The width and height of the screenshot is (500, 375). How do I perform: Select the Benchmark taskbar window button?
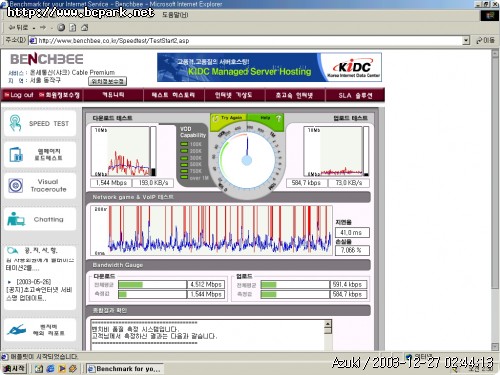(125, 369)
